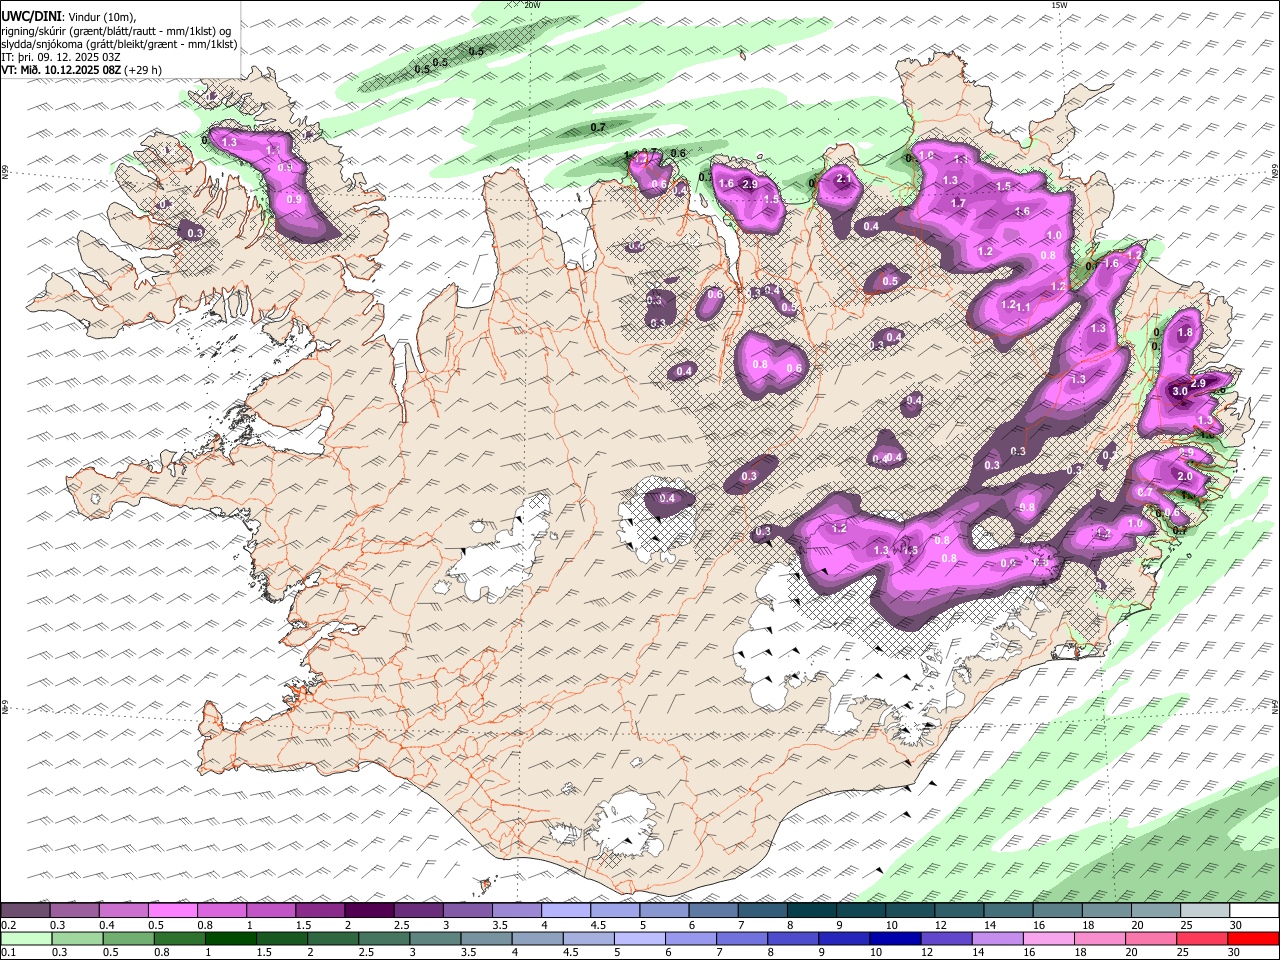Click the 15W longitude label
The width and height of the screenshot is (1280, 960).
coord(1060,5)
